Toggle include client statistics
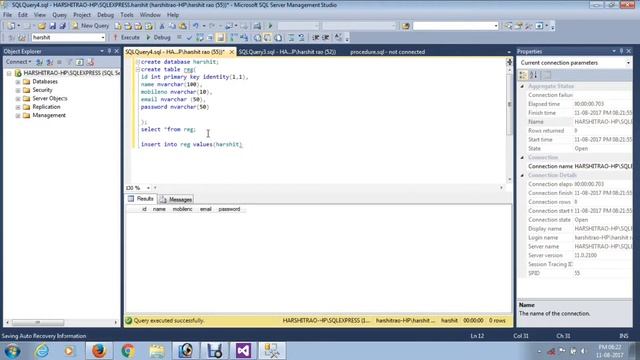The image size is (640, 360). tap(244, 38)
